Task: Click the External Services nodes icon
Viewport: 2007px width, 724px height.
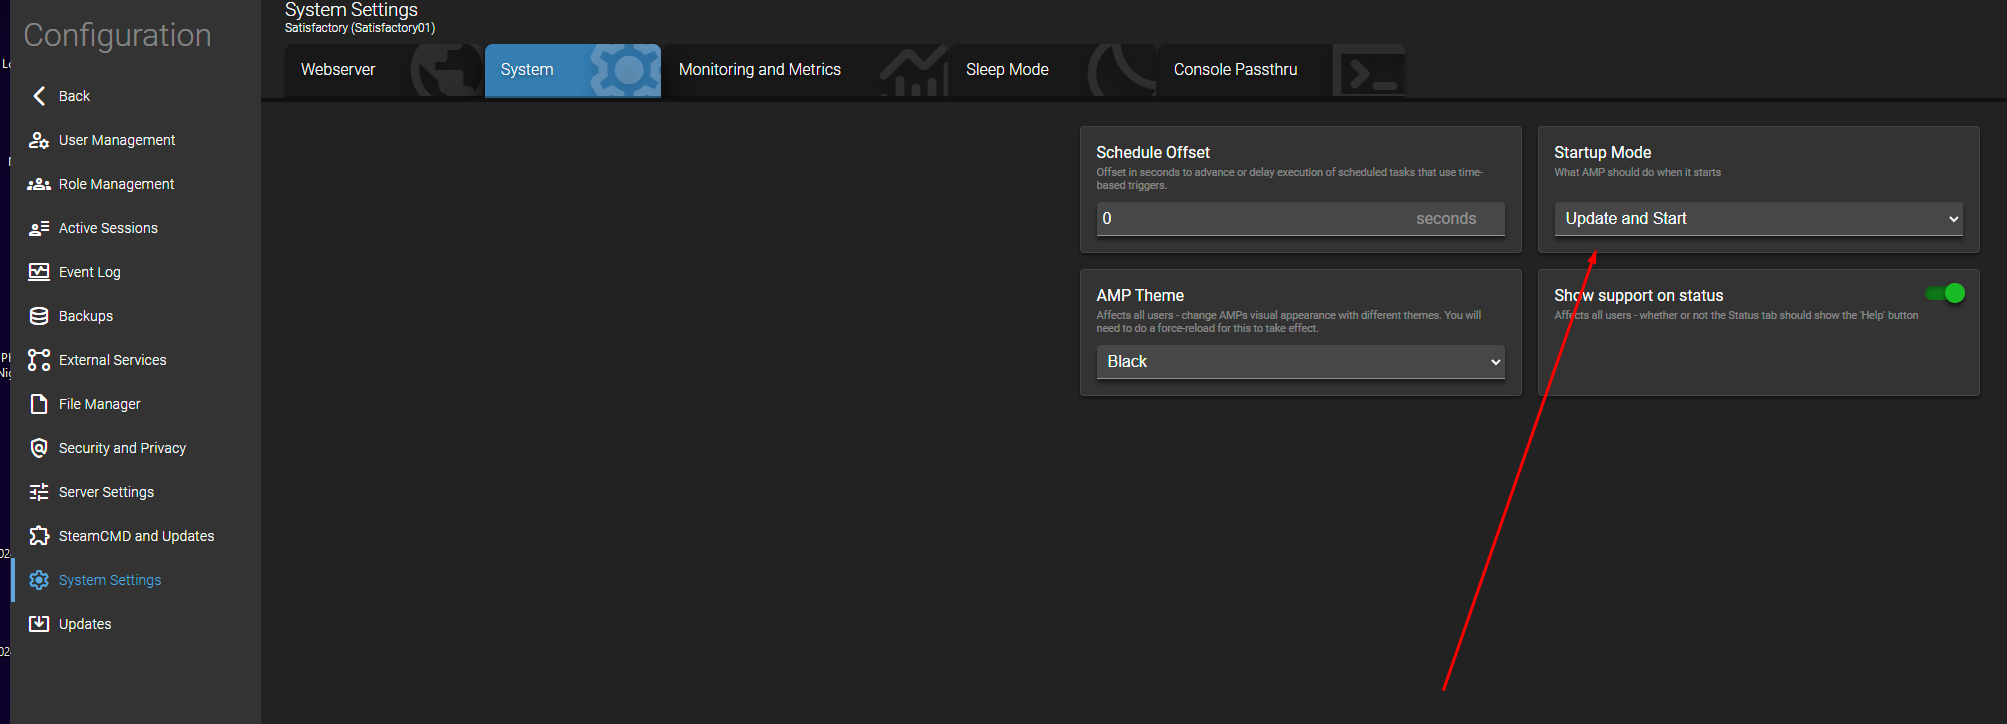Action: pyautogui.click(x=39, y=360)
